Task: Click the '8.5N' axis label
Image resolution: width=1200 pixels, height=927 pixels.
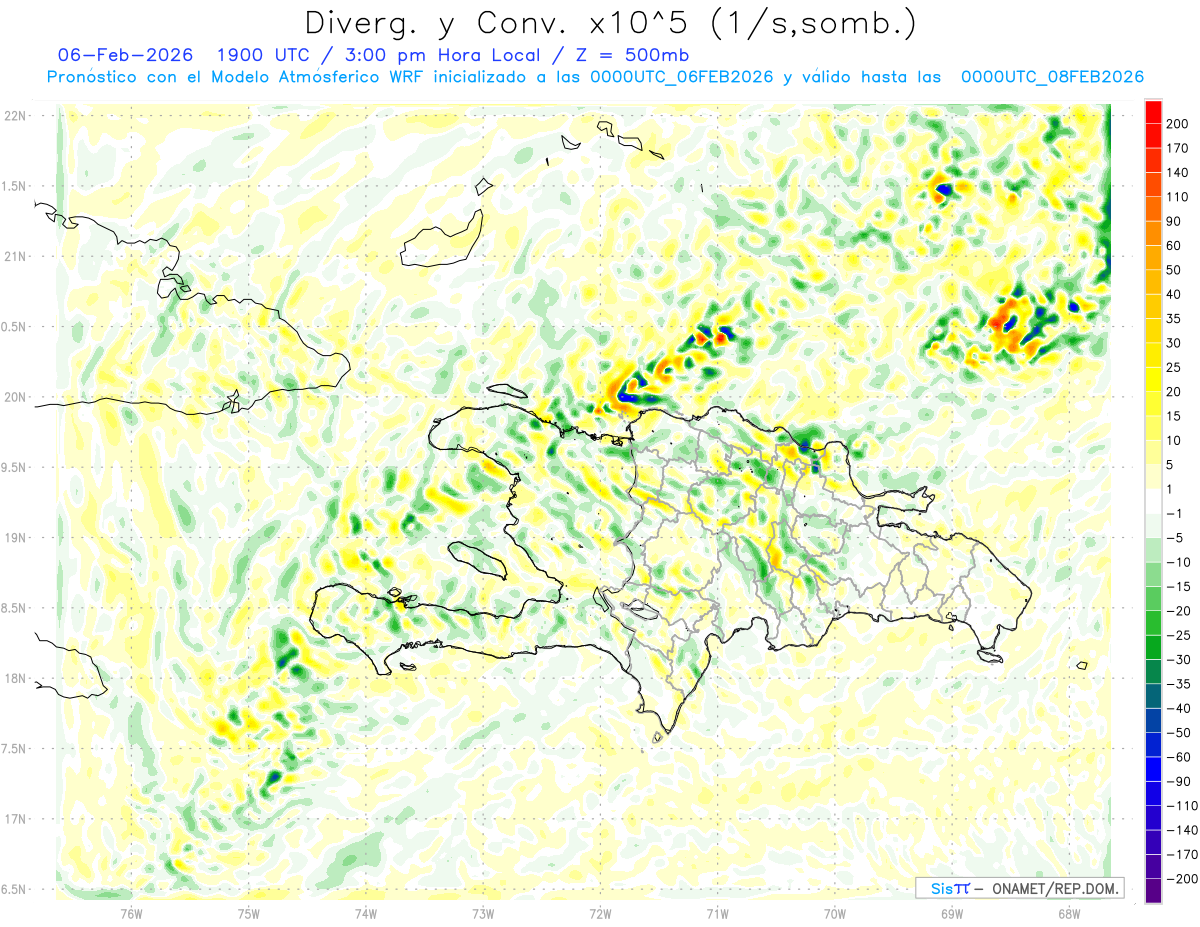Action: (15, 608)
